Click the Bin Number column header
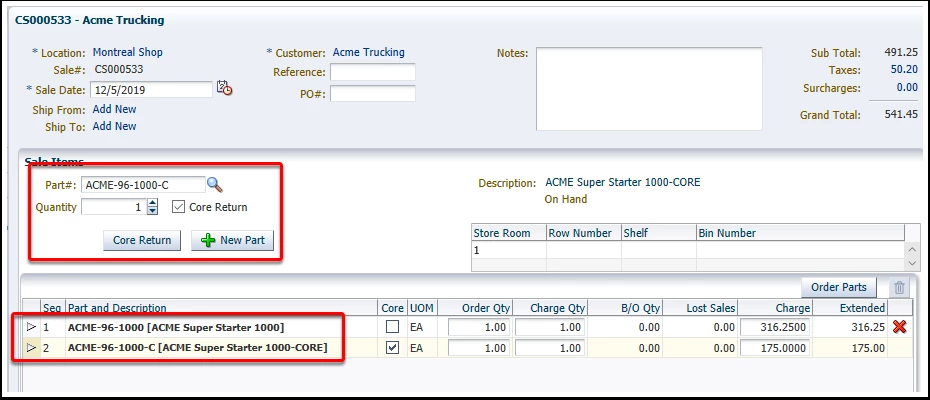930x400 pixels. pyautogui.click(x=800, y=233)
